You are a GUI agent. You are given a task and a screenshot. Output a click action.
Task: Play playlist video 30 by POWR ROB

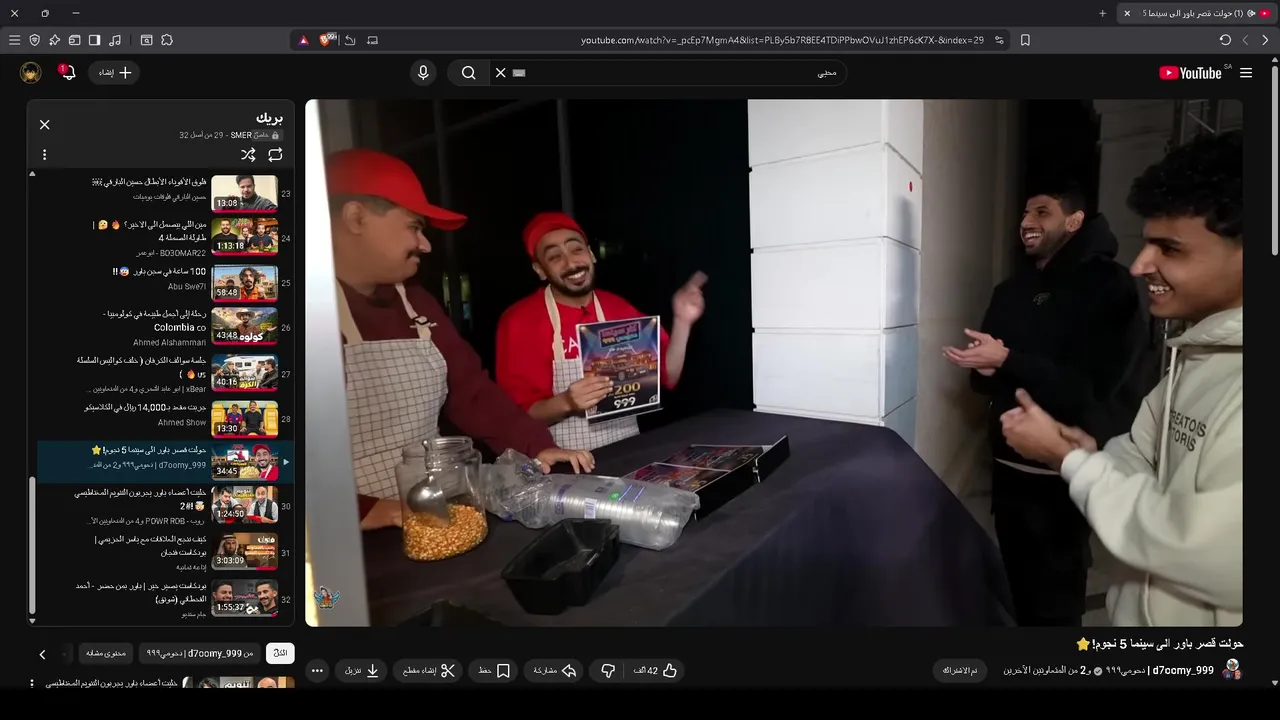click(166, 505)
